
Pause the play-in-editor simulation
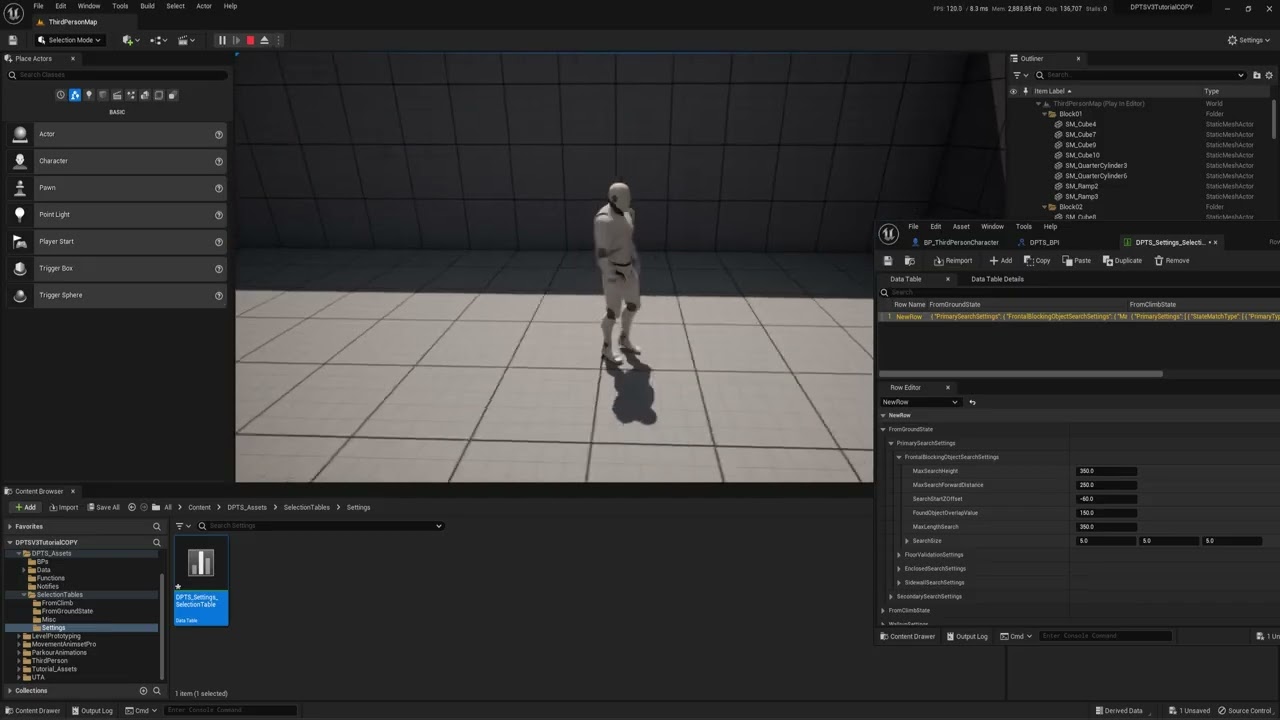[x=222, y=40]
